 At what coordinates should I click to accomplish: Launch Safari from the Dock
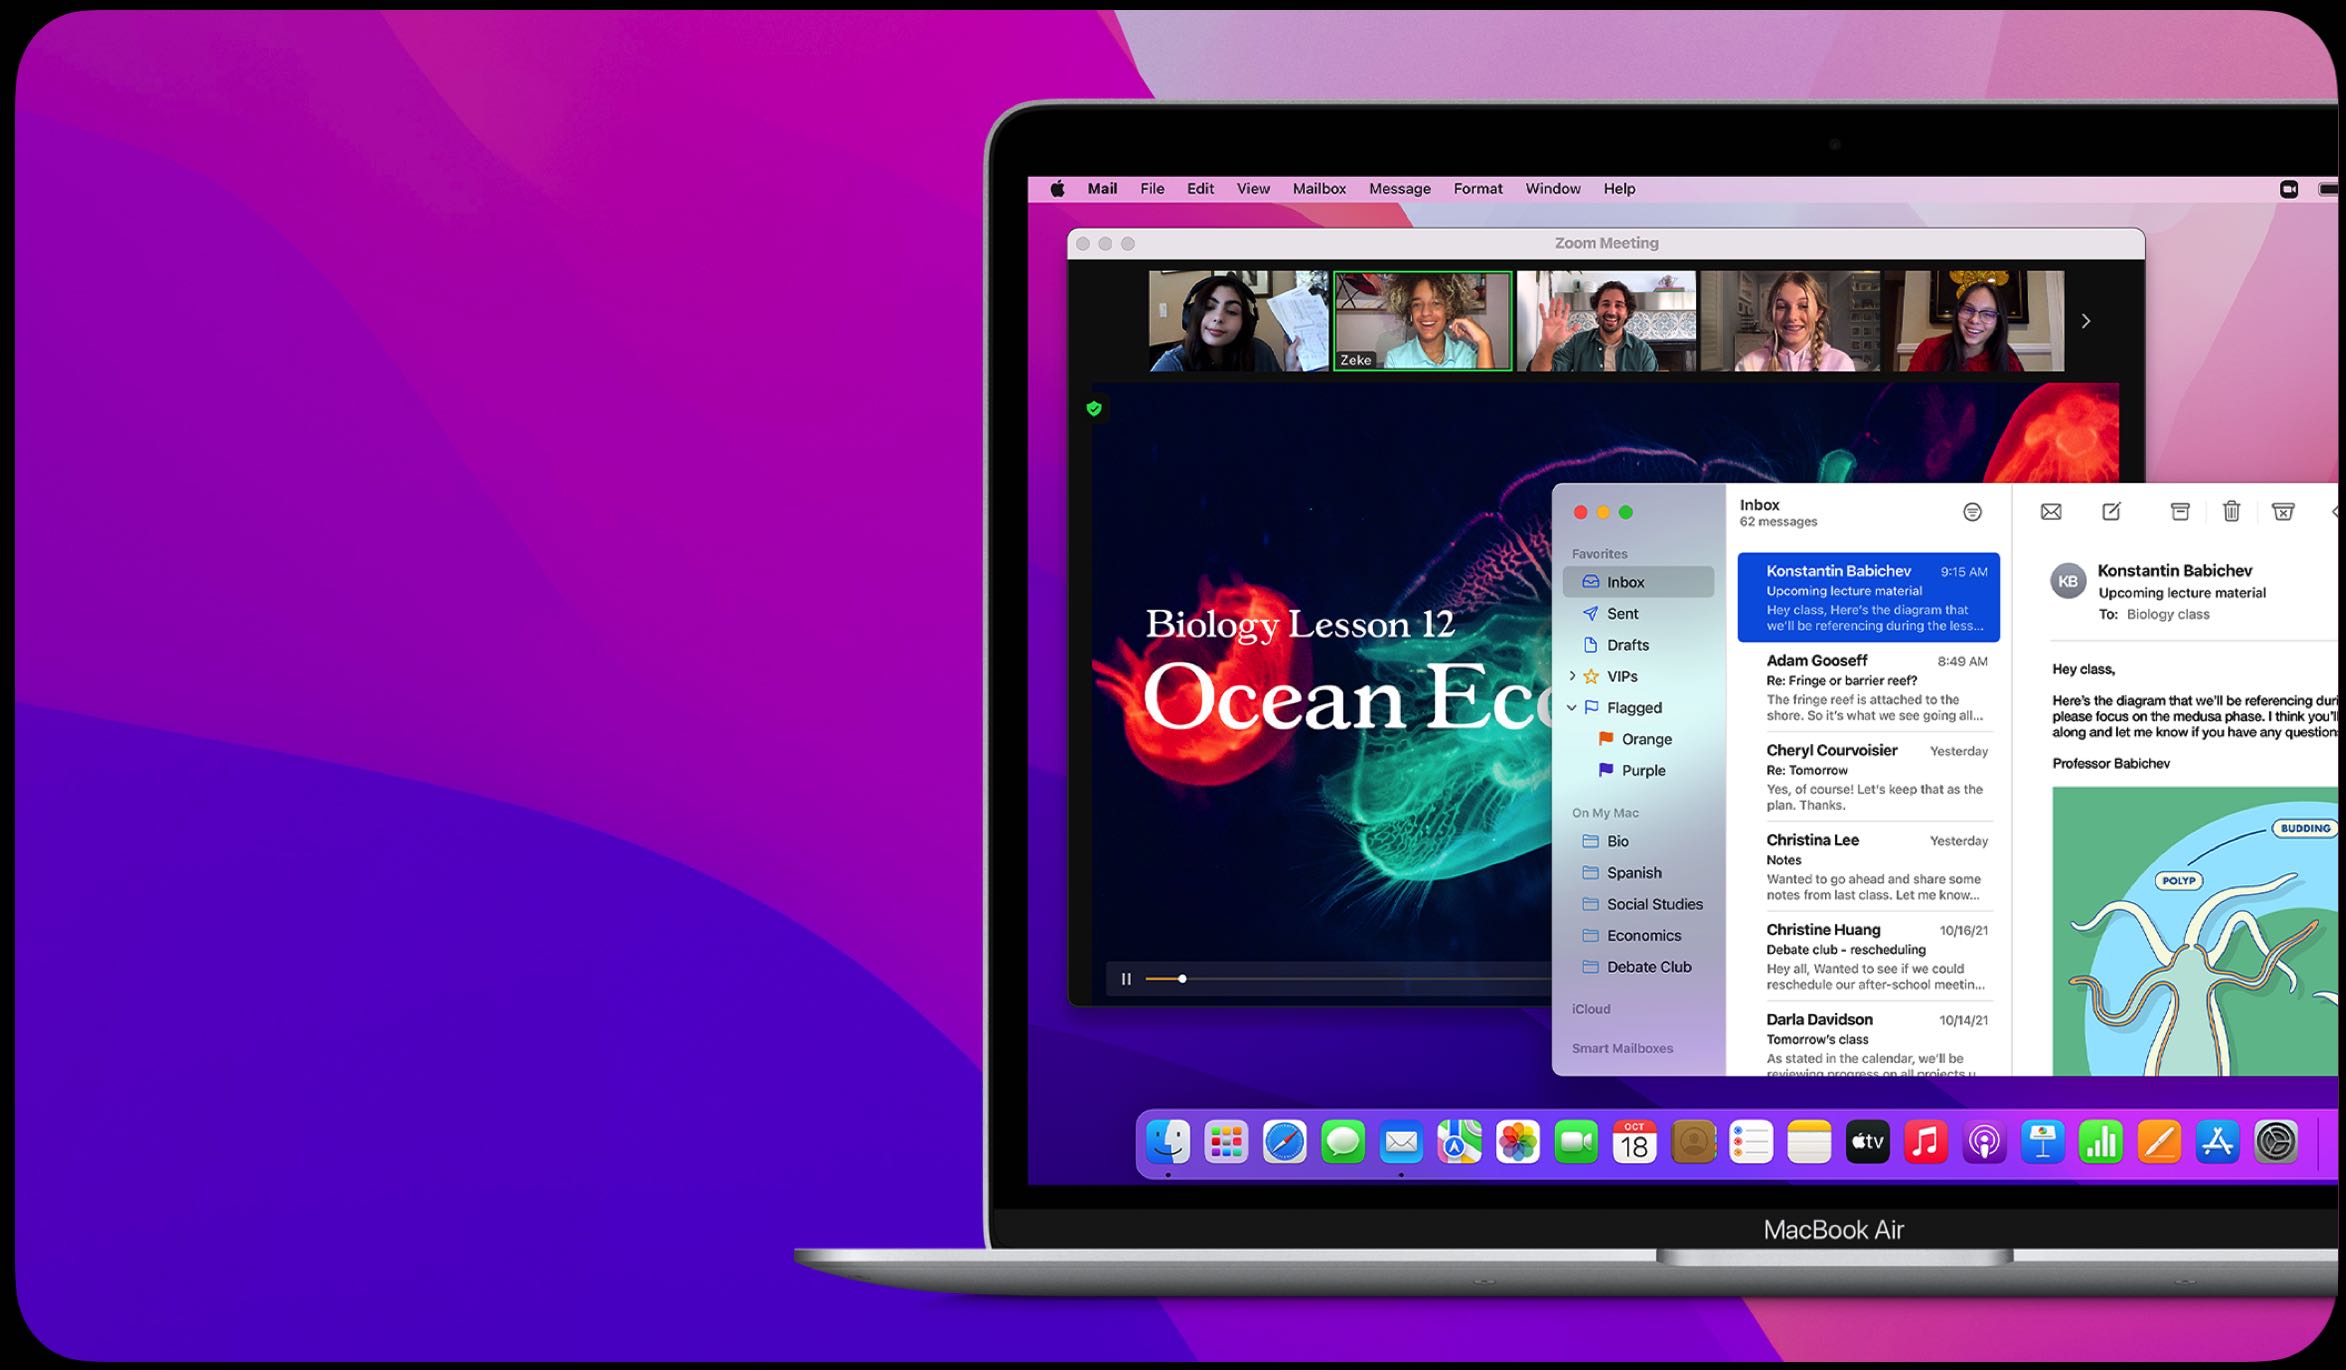pos(1285,1142)
